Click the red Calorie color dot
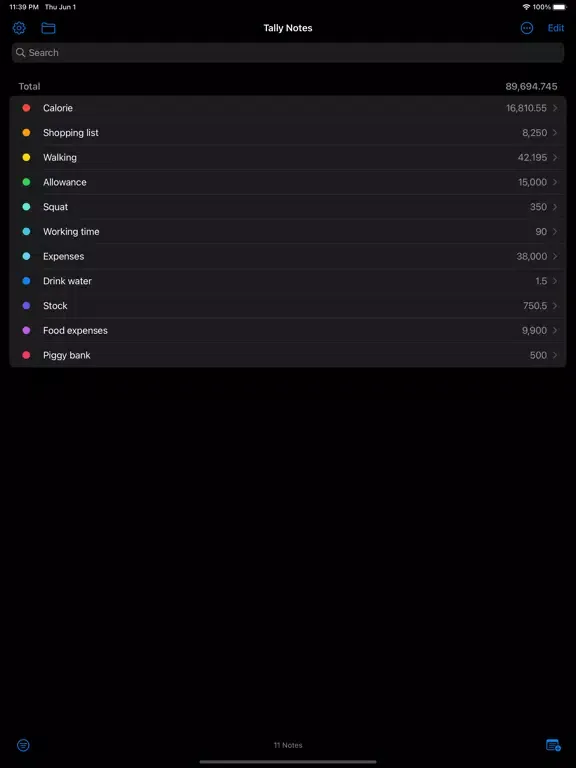 click(x=26, y=108)
